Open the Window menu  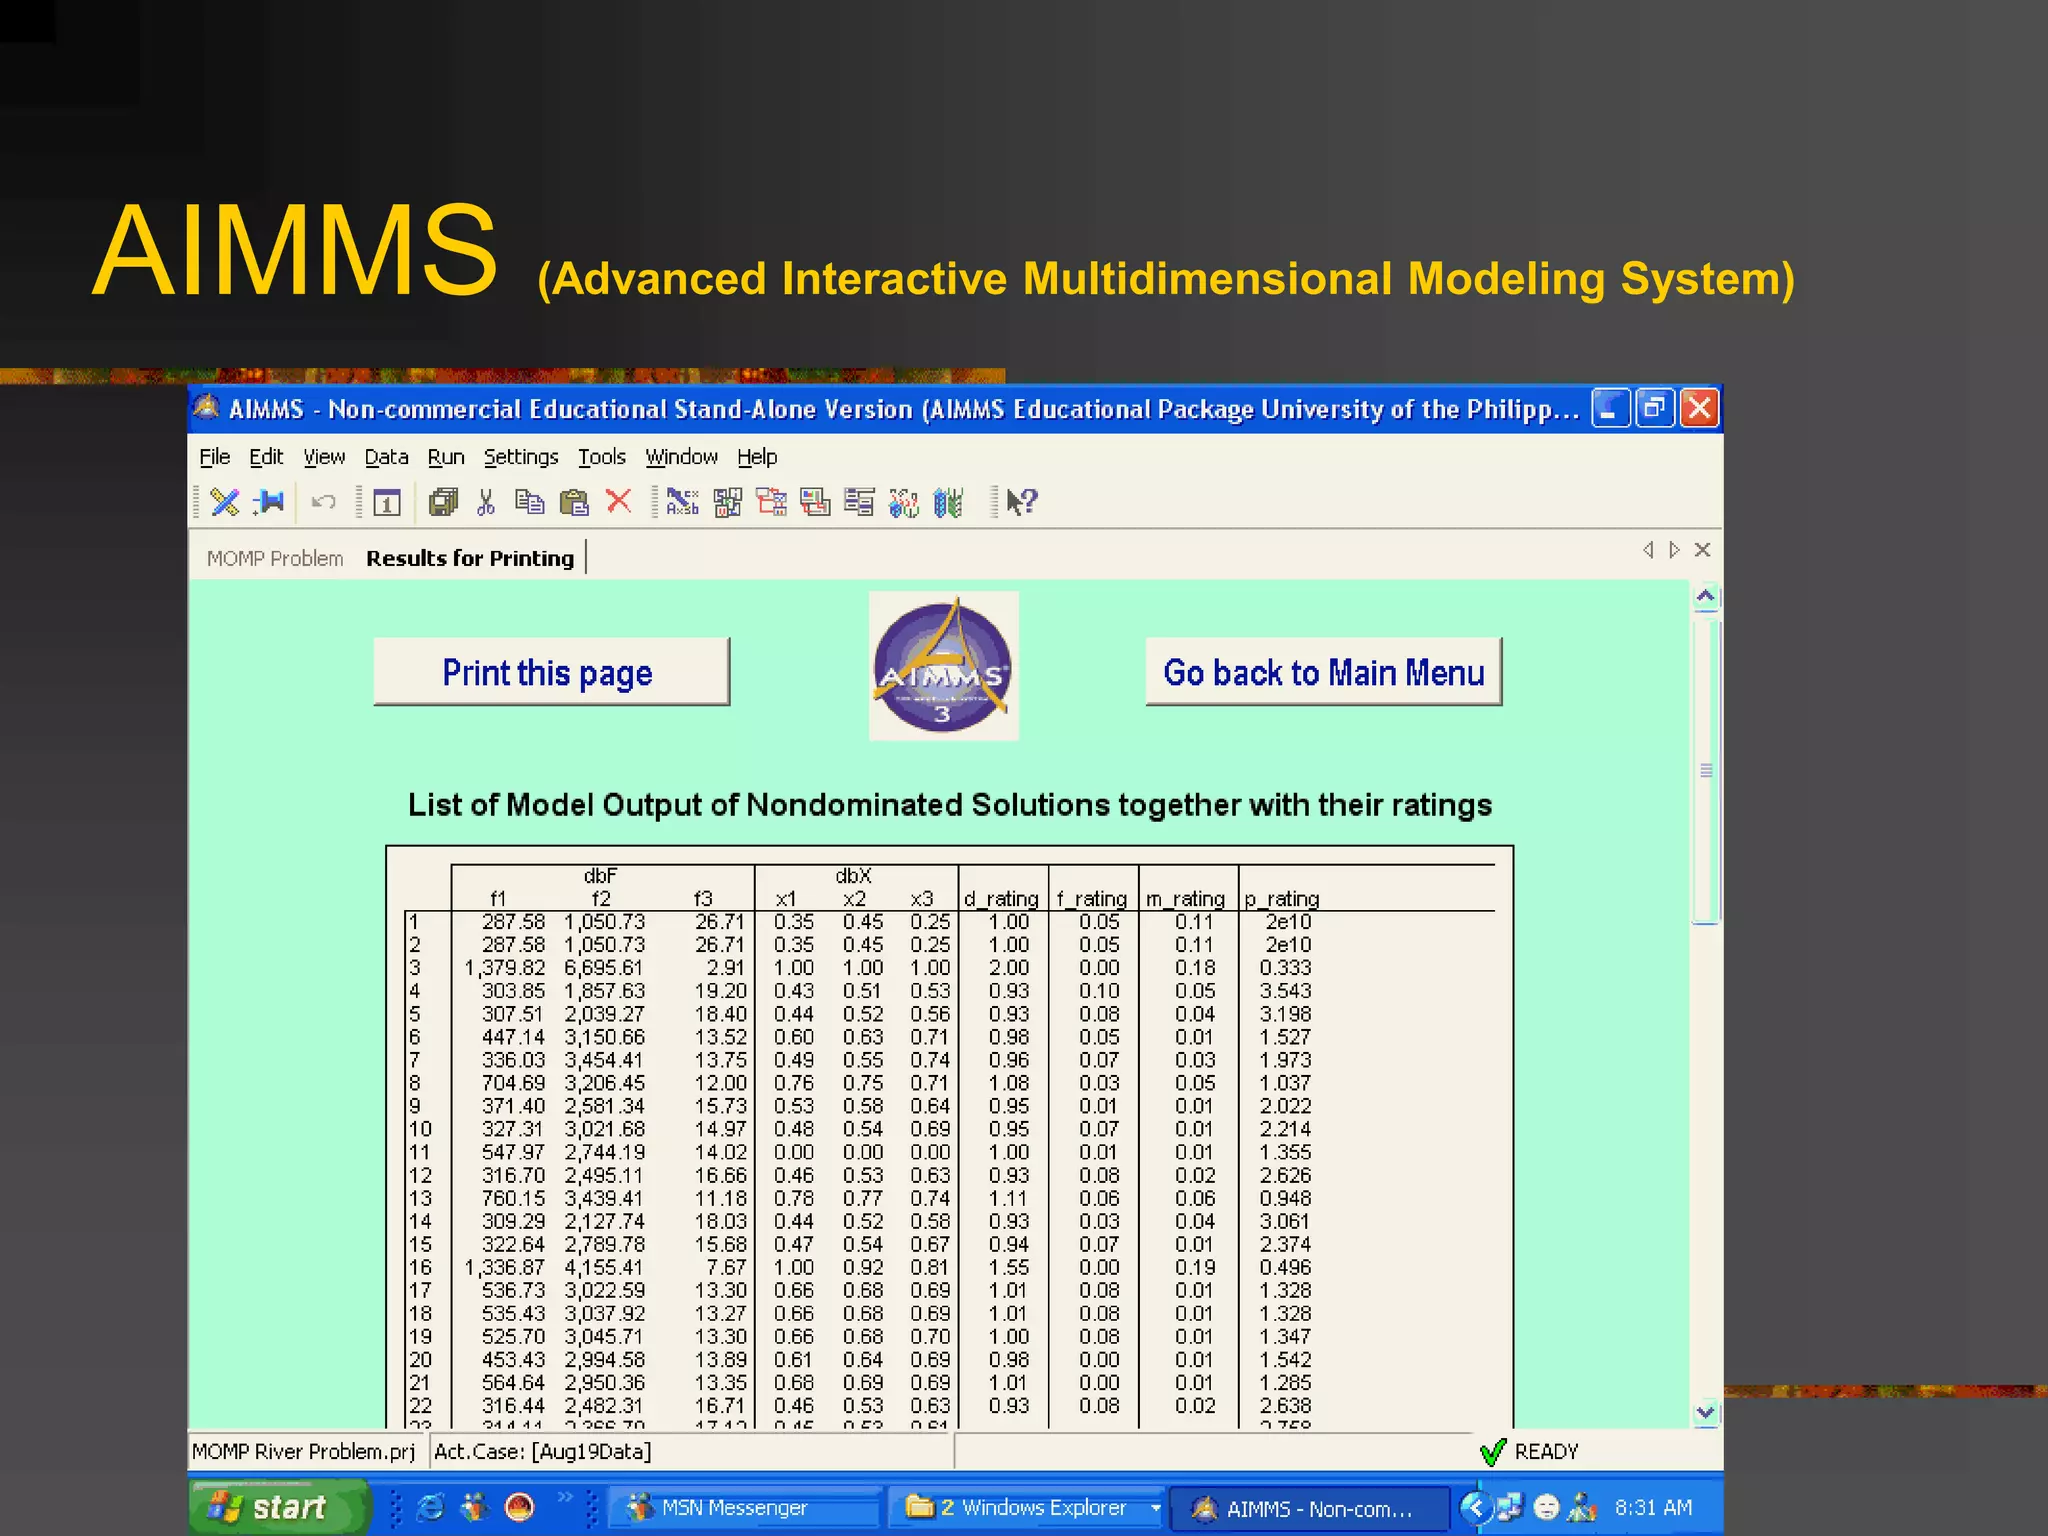tap(681, 457)
